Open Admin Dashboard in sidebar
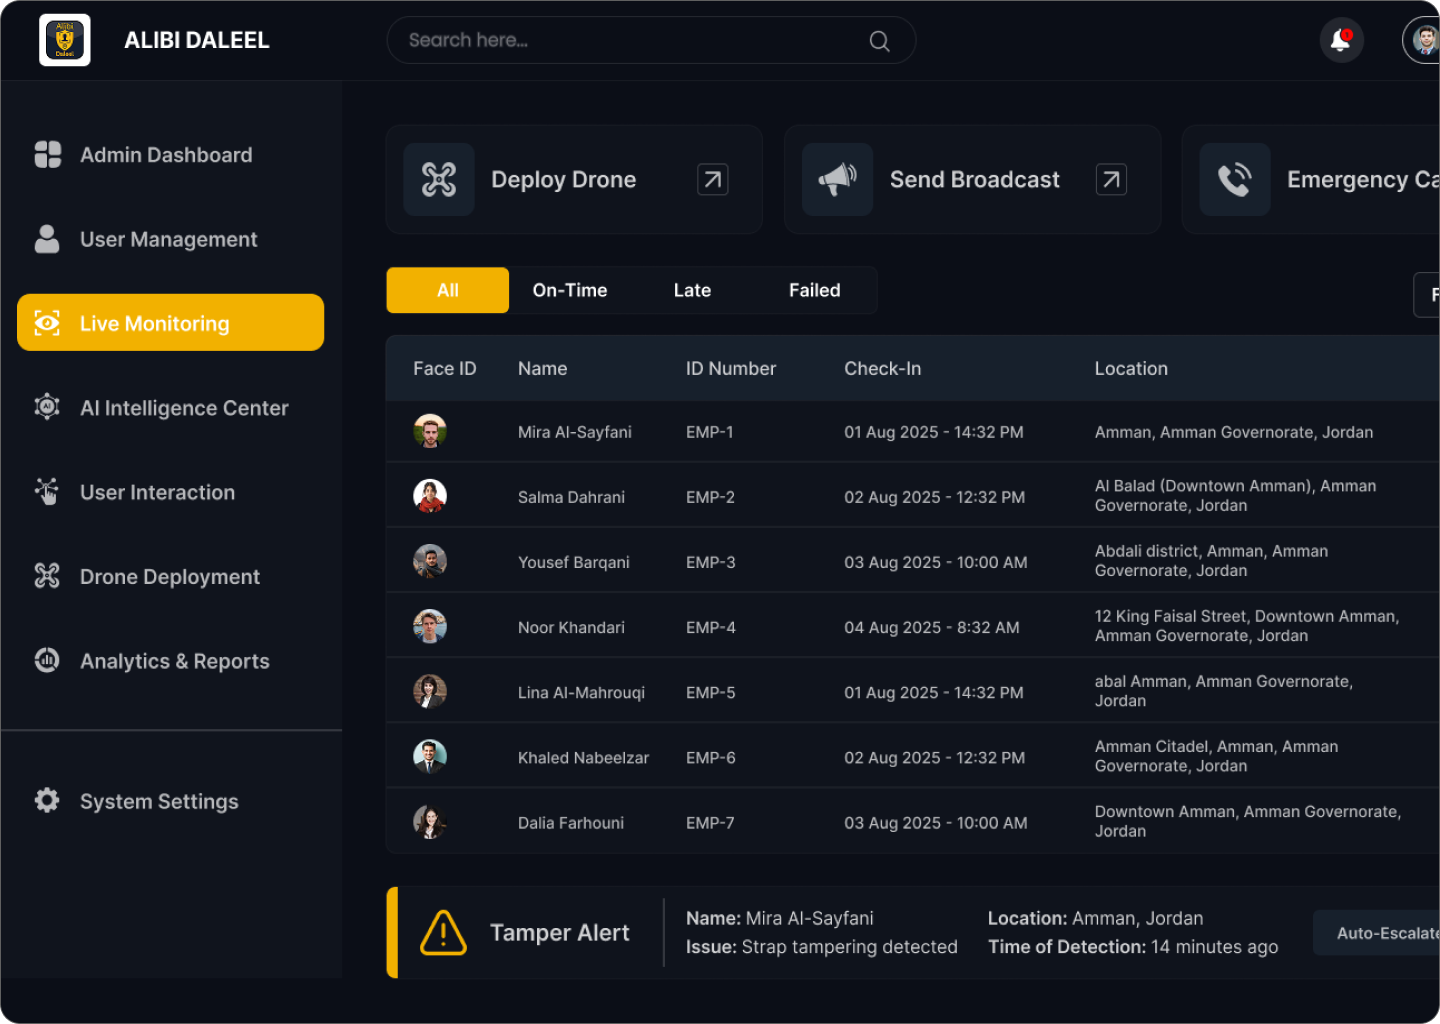This screenshot has height=1024, width=1440. click(165, 155)
